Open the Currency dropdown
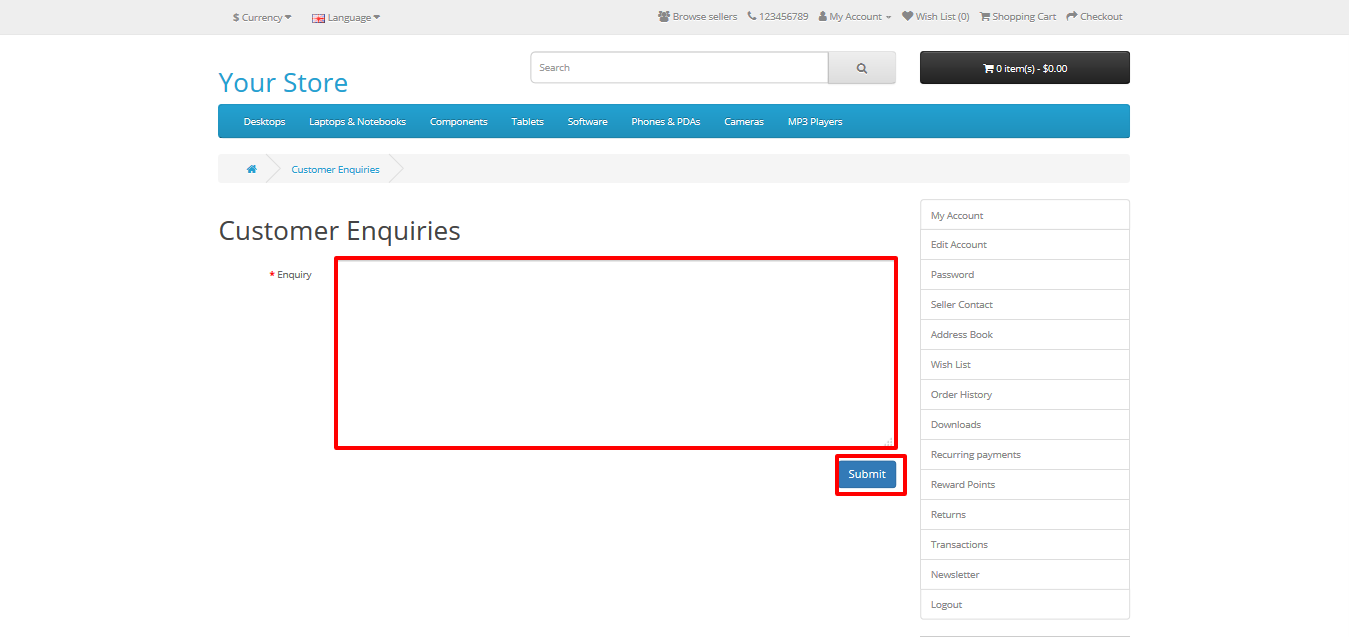The height and width of the screenshot is (637, 1349). [262, 17]
